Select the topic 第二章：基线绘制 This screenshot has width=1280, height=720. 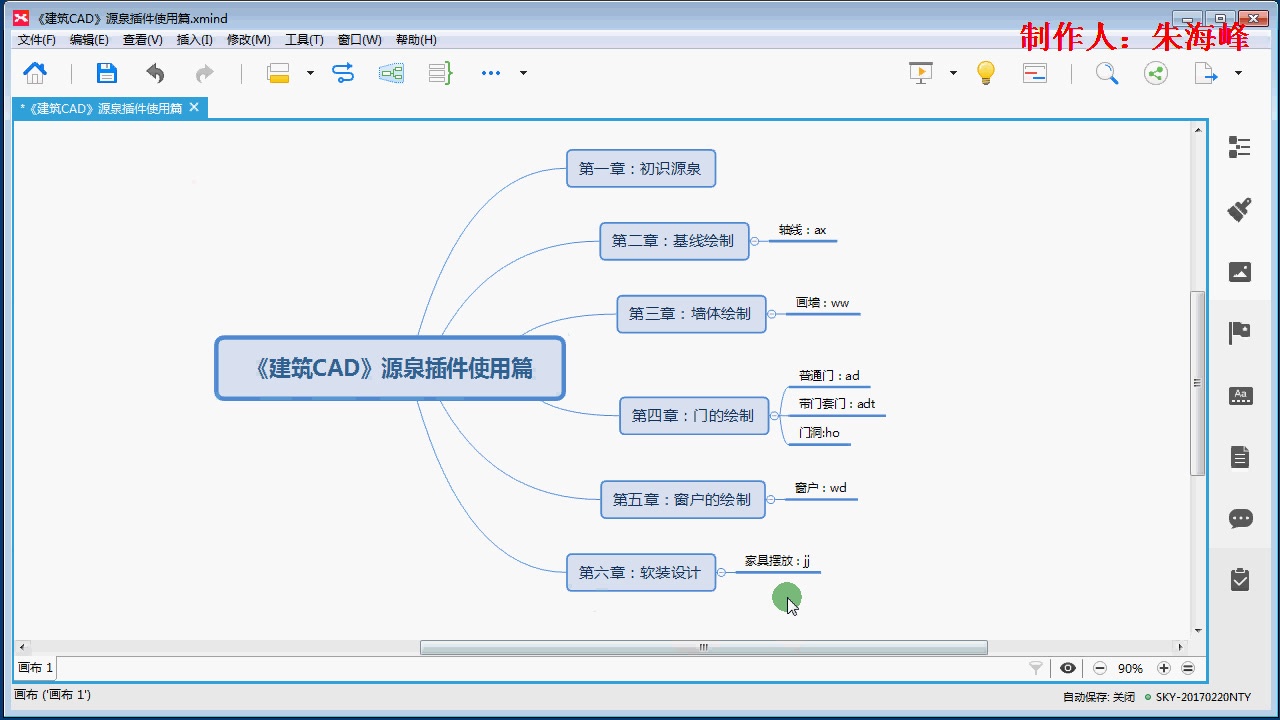[674, 241]
